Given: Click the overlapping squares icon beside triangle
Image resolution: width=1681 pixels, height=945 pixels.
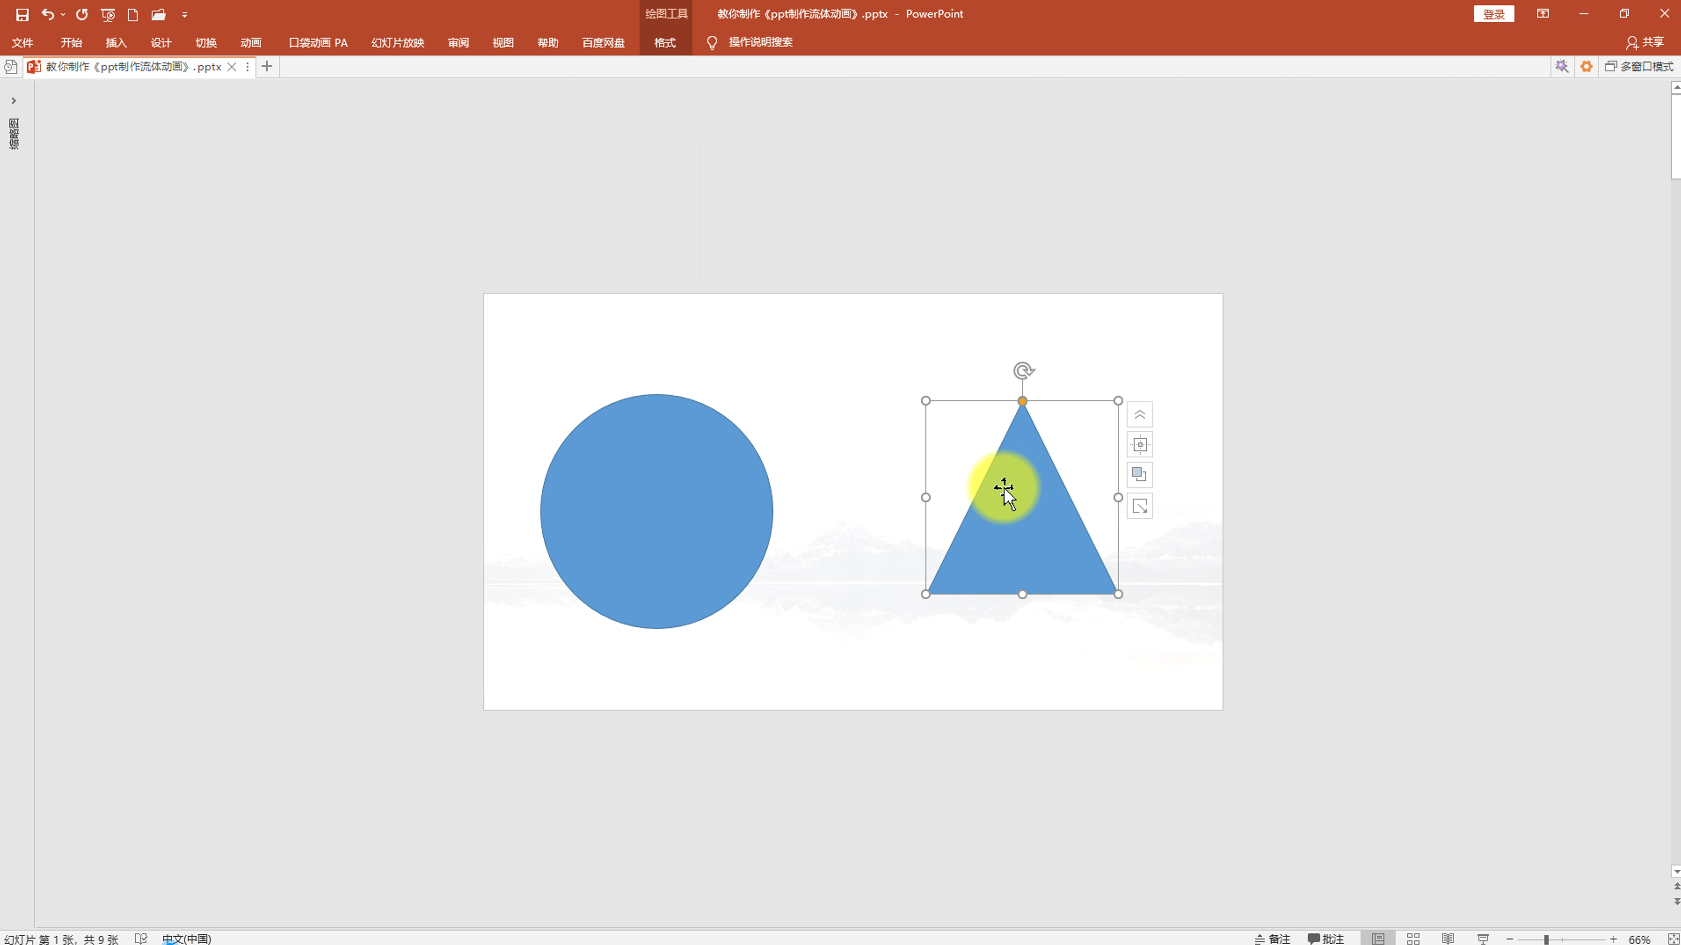Looking at the screenshot, I should (x=1140, y=475).
